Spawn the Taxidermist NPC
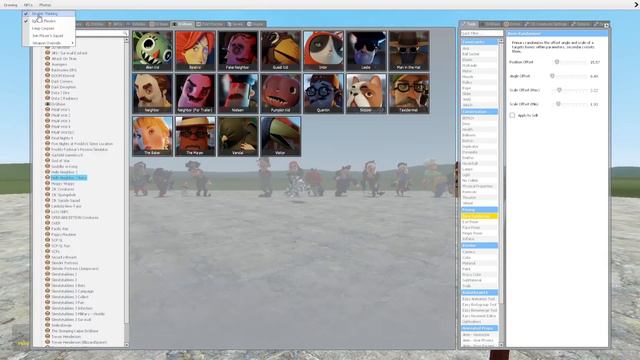 [x=409, y=93]
